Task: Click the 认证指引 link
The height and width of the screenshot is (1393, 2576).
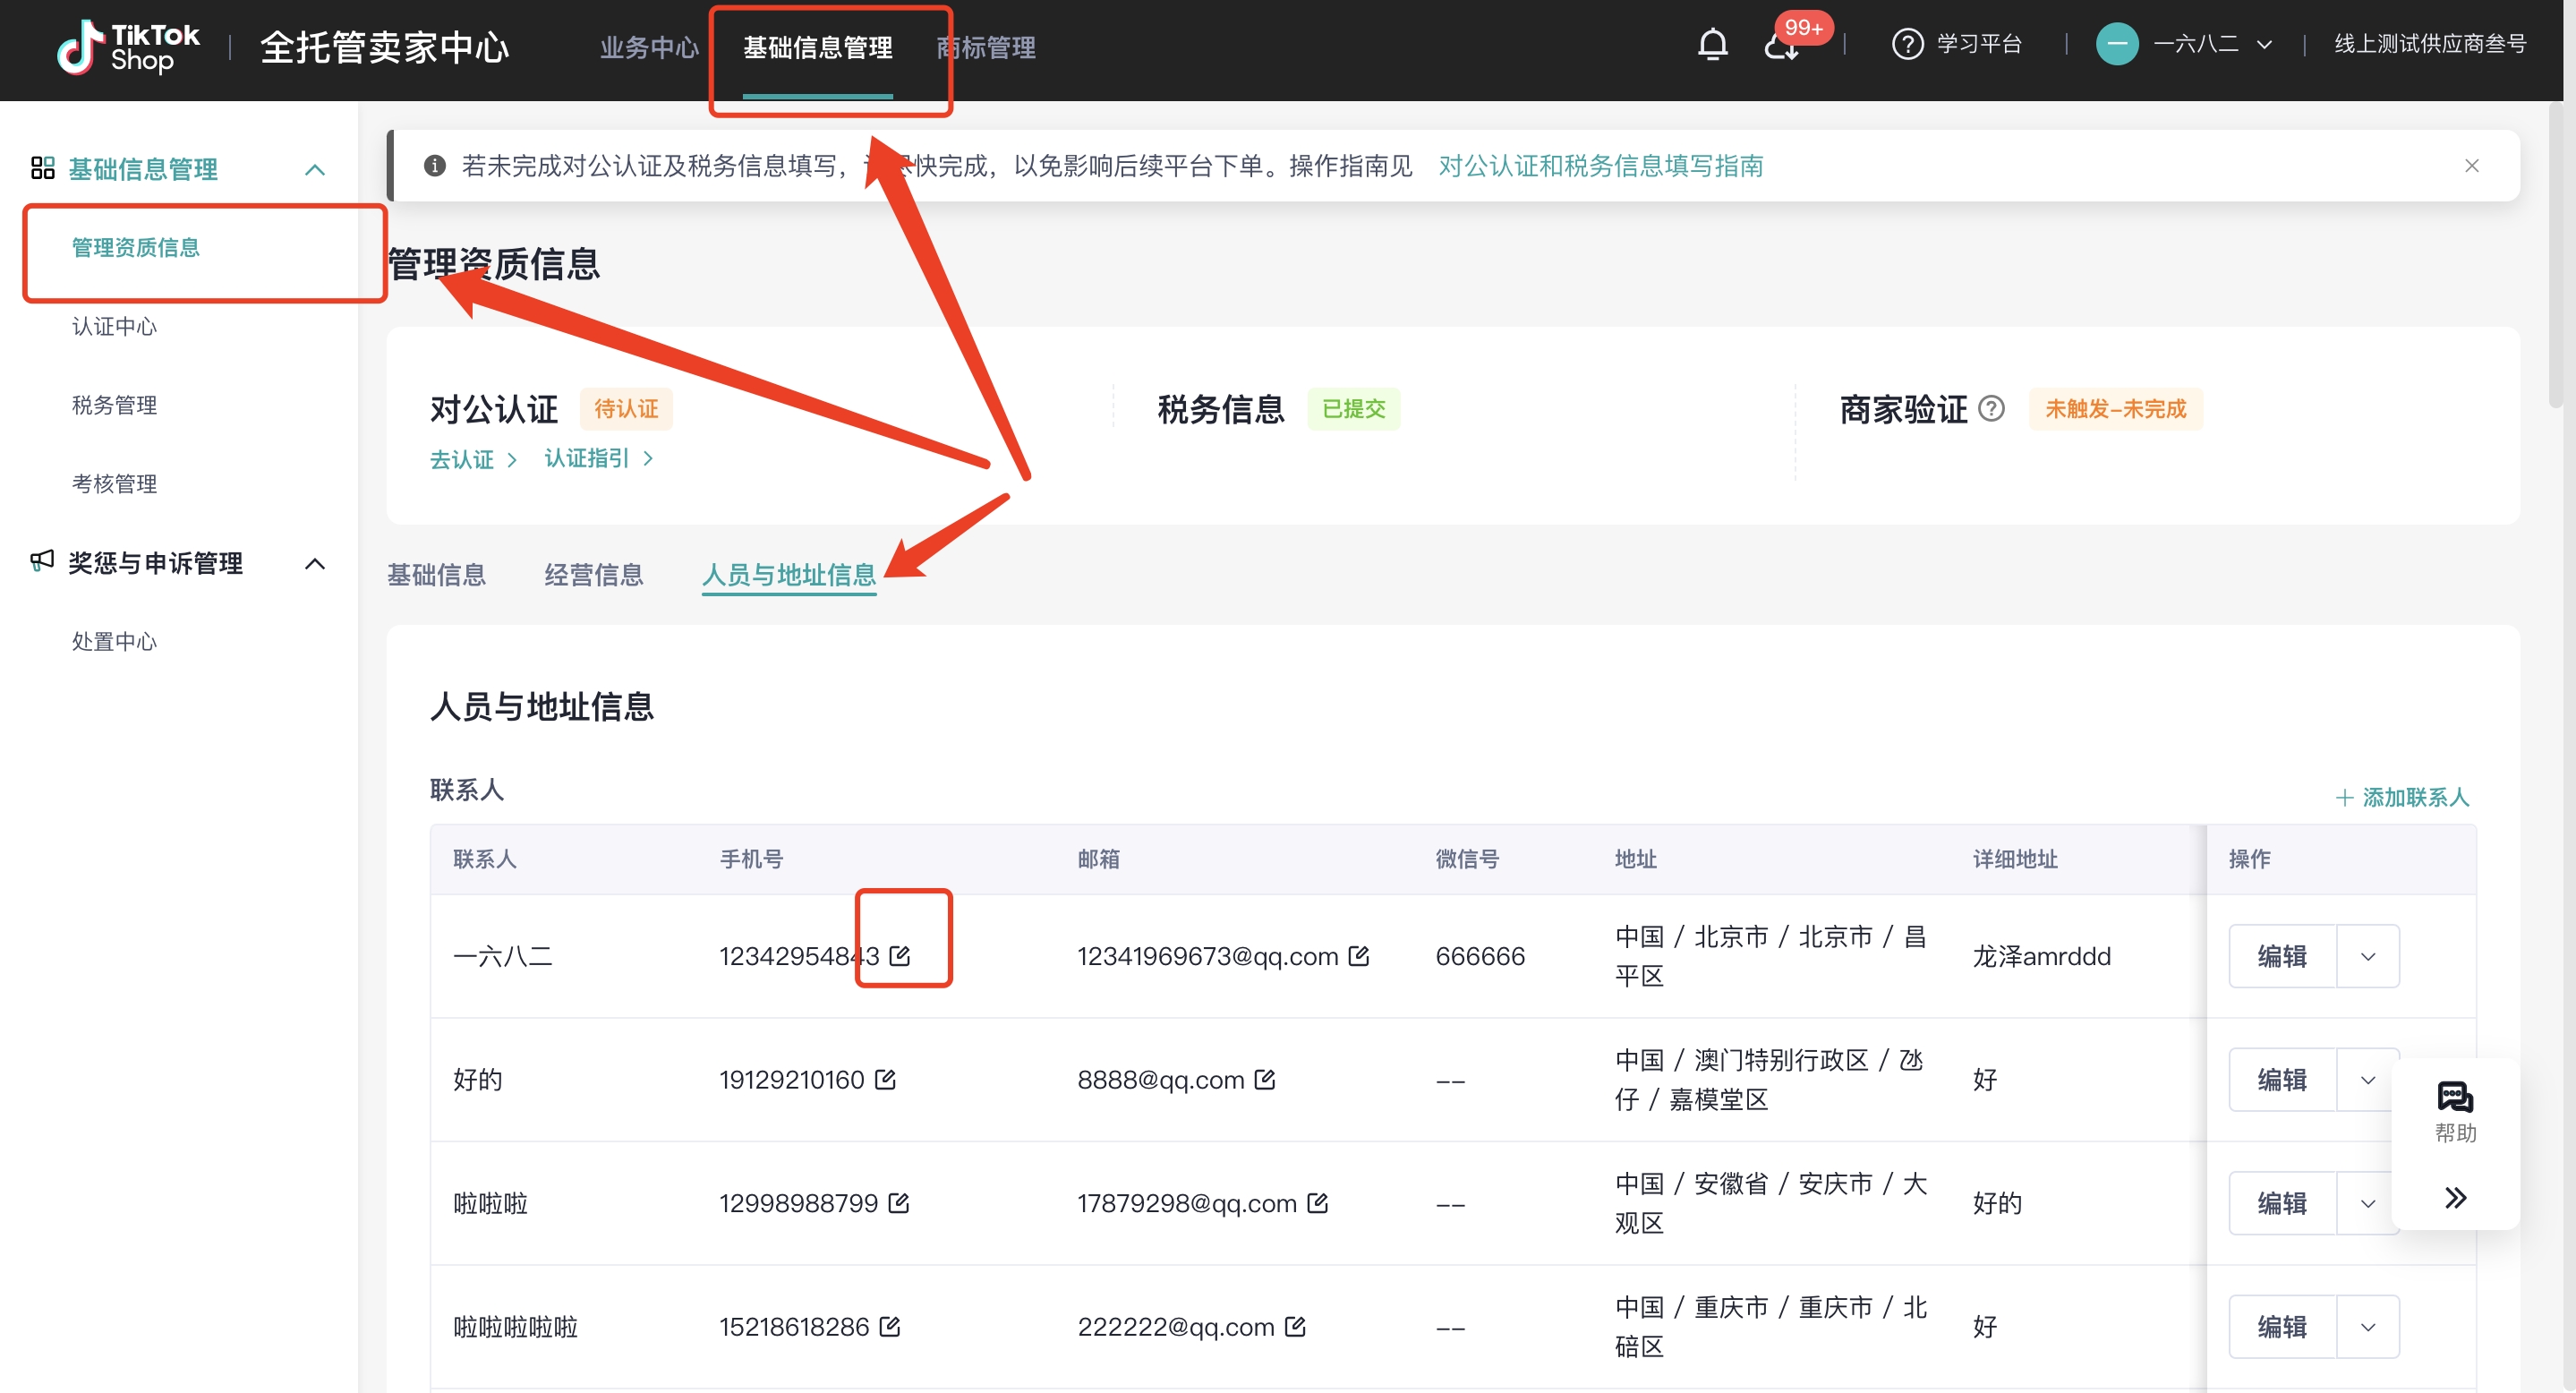Action: point(598,459)
